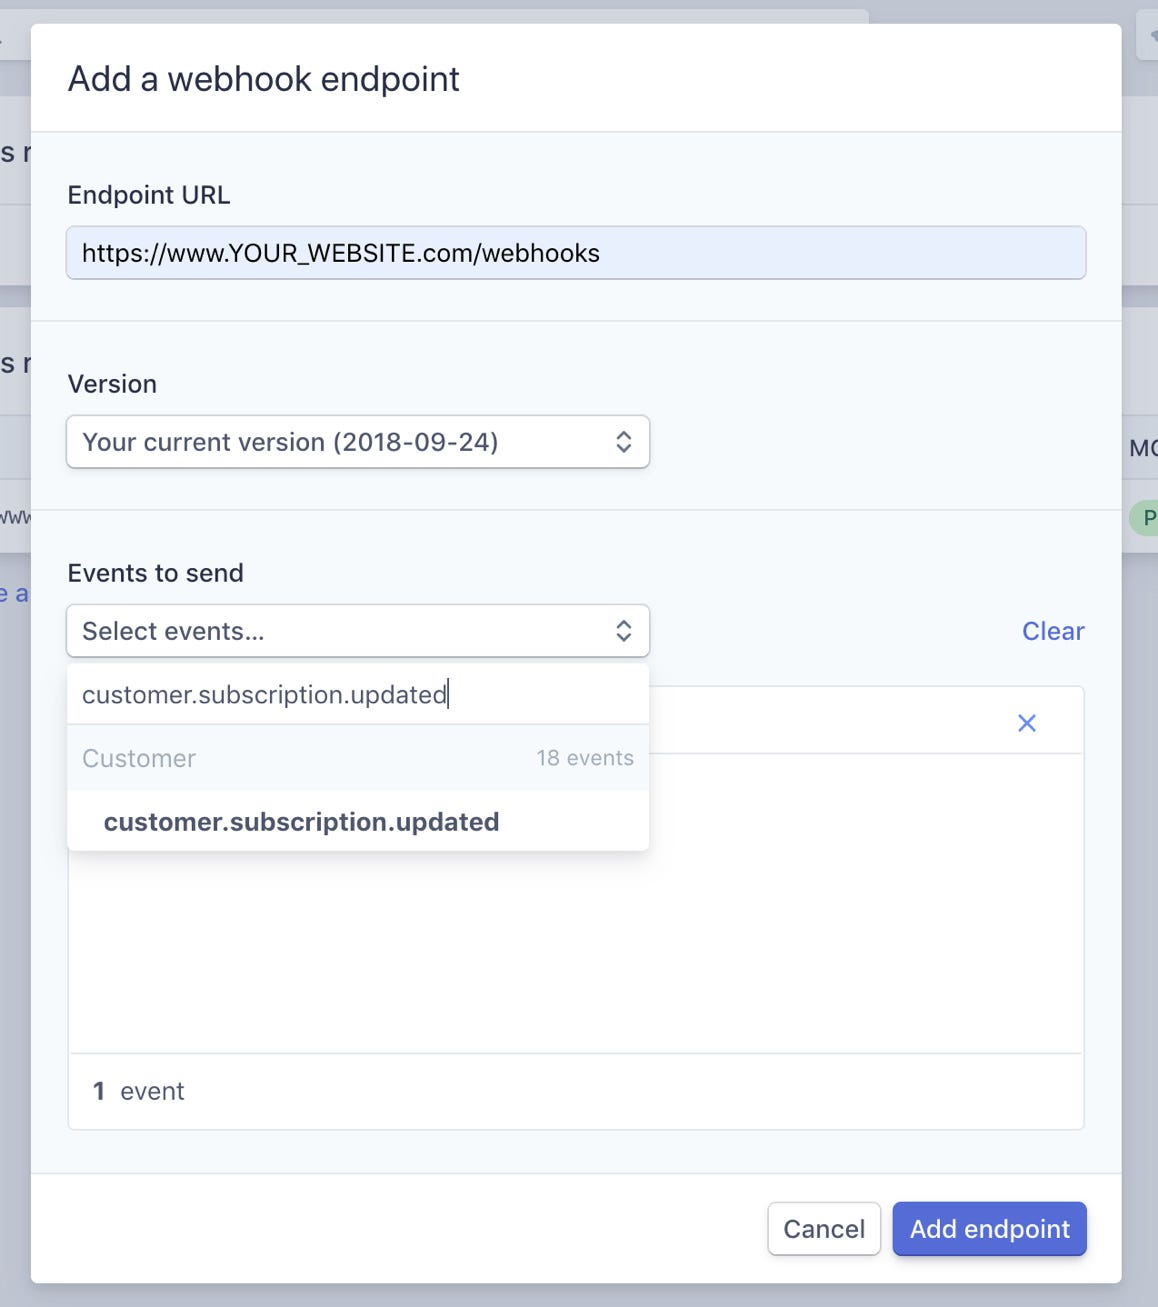This screenshot has width=1158, height=1307.
Task: Focus the event search text box
Action: pos(357,695)
